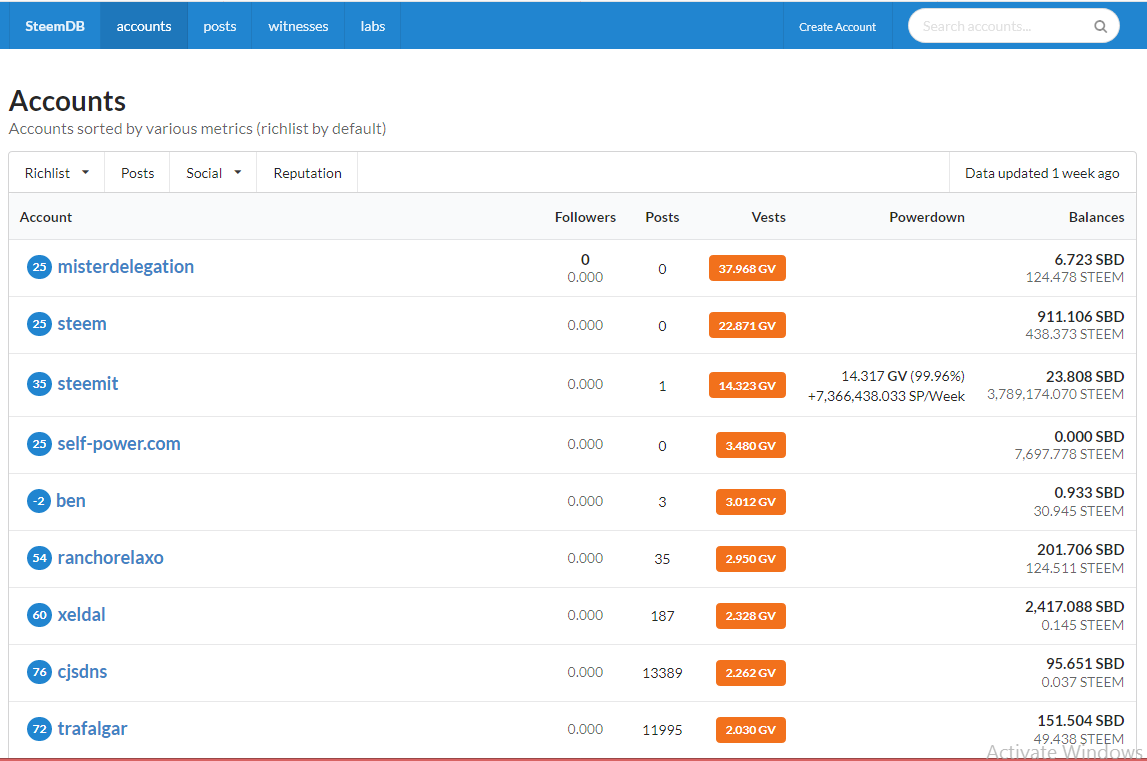
Task: Click the Powerdown column header
Action: [x=927, y=217]
